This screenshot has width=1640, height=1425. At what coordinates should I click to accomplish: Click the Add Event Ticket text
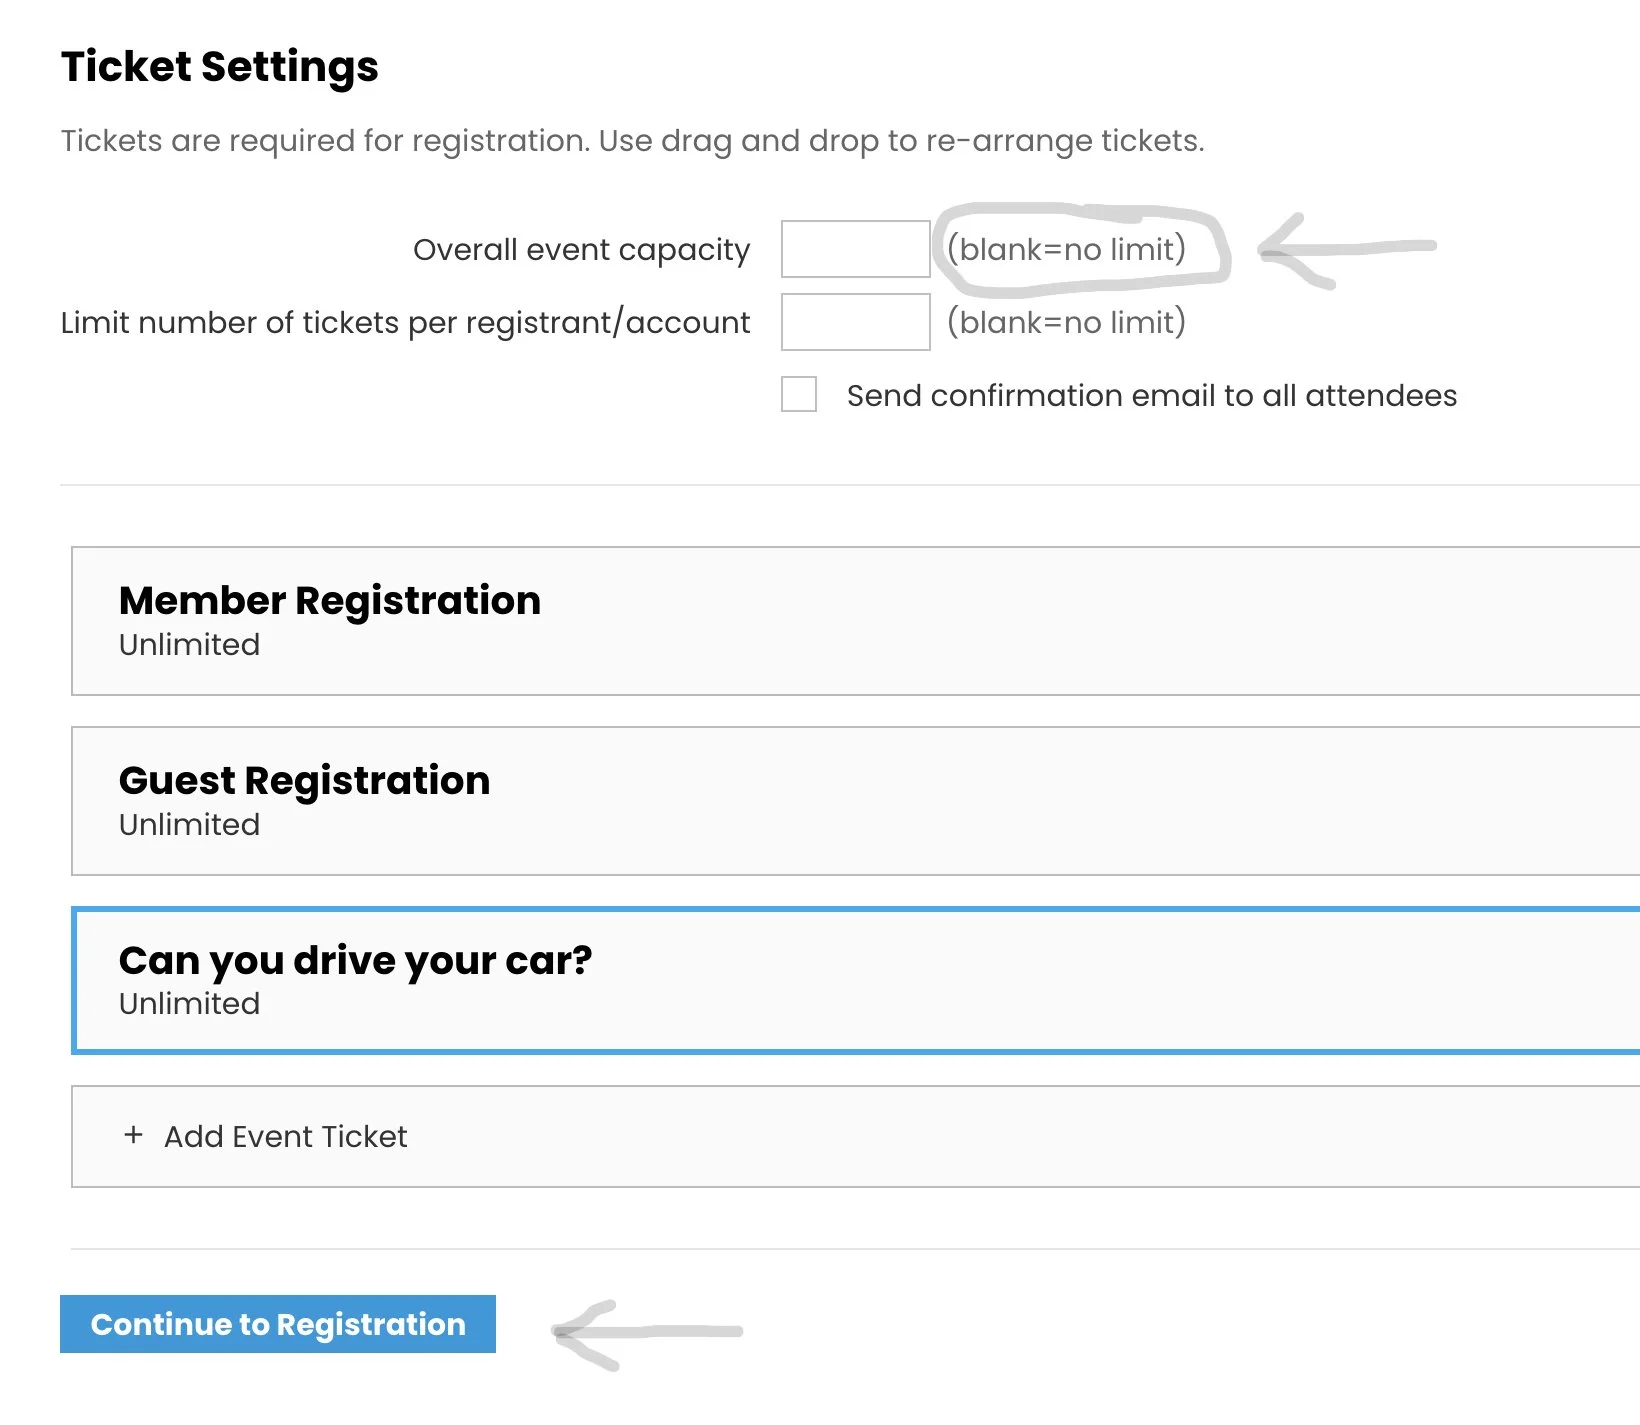[x=286, y=1137]
